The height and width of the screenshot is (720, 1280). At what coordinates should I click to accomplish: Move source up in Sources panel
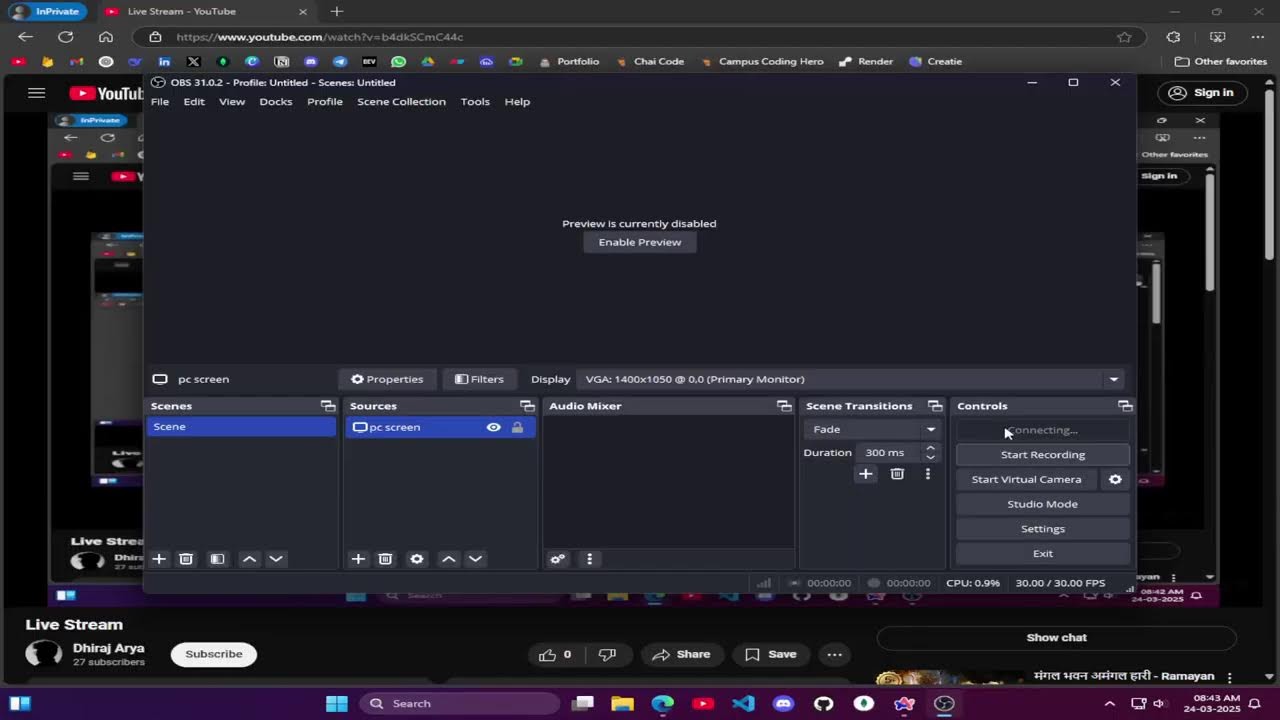click(x=449, y=559)
